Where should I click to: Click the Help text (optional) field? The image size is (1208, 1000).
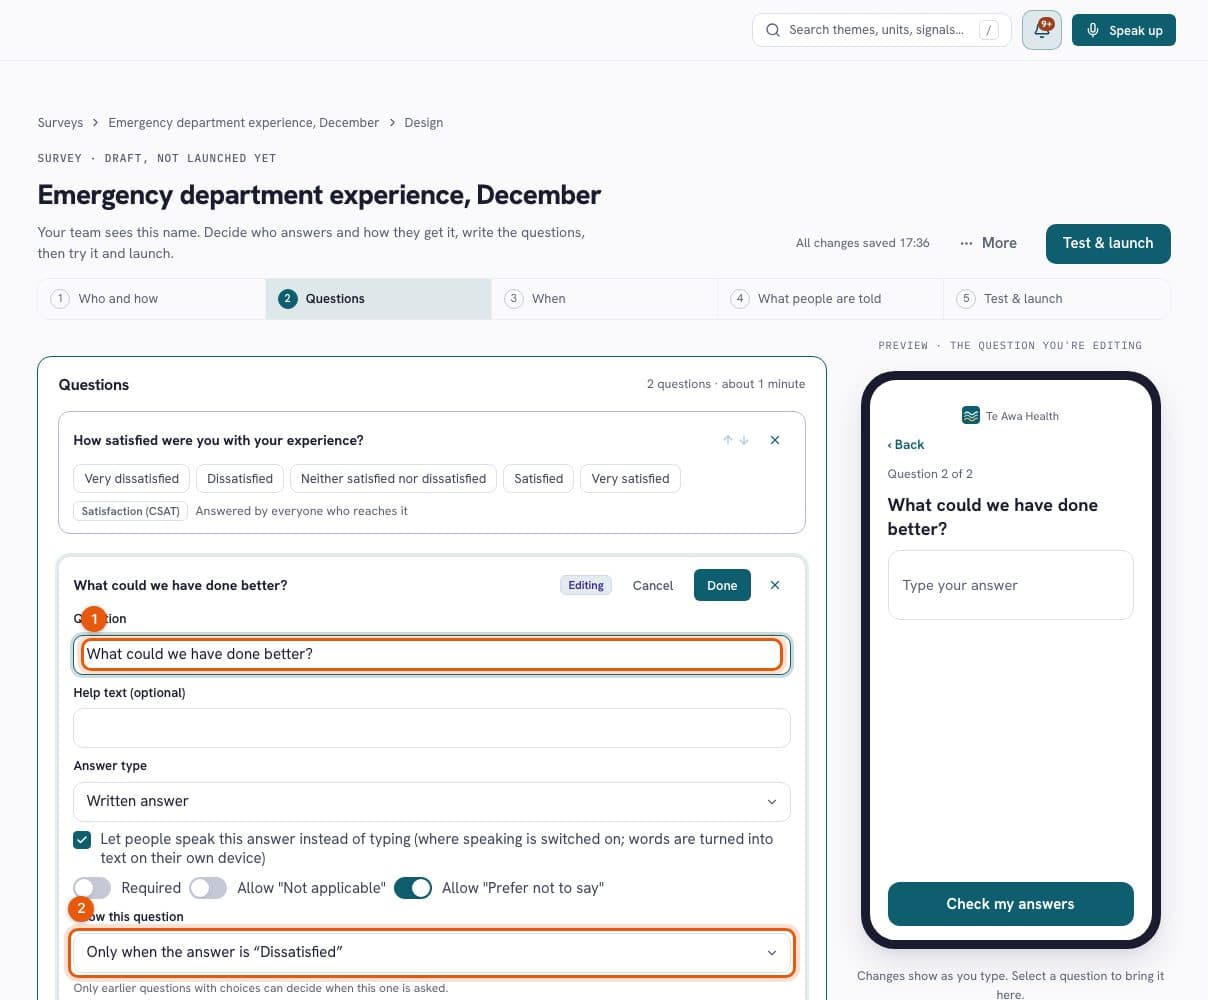coord(432,728)
